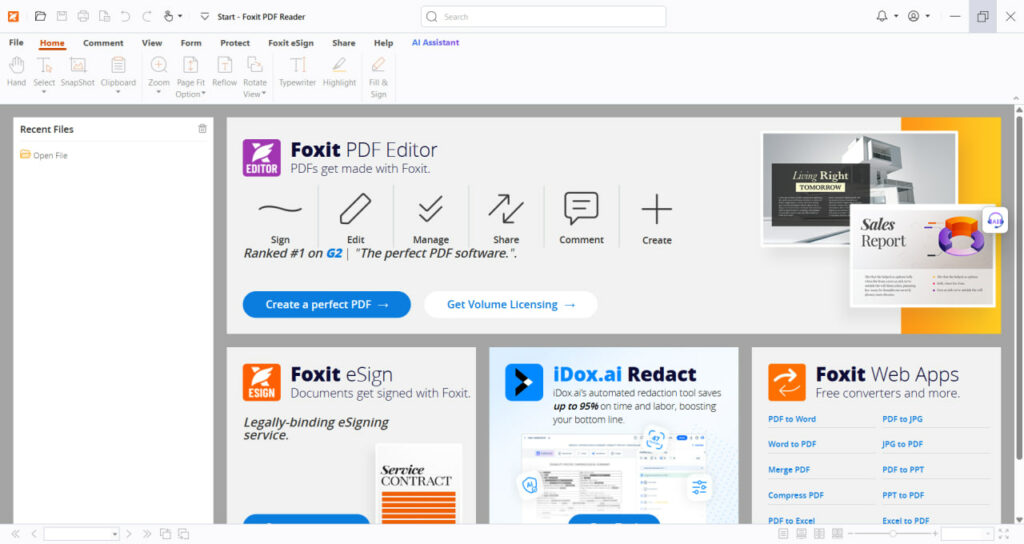The width and height of the screenshot is (1024, 544).
Task: Click the Create plus icon in the banner
Action: point(656,209)
